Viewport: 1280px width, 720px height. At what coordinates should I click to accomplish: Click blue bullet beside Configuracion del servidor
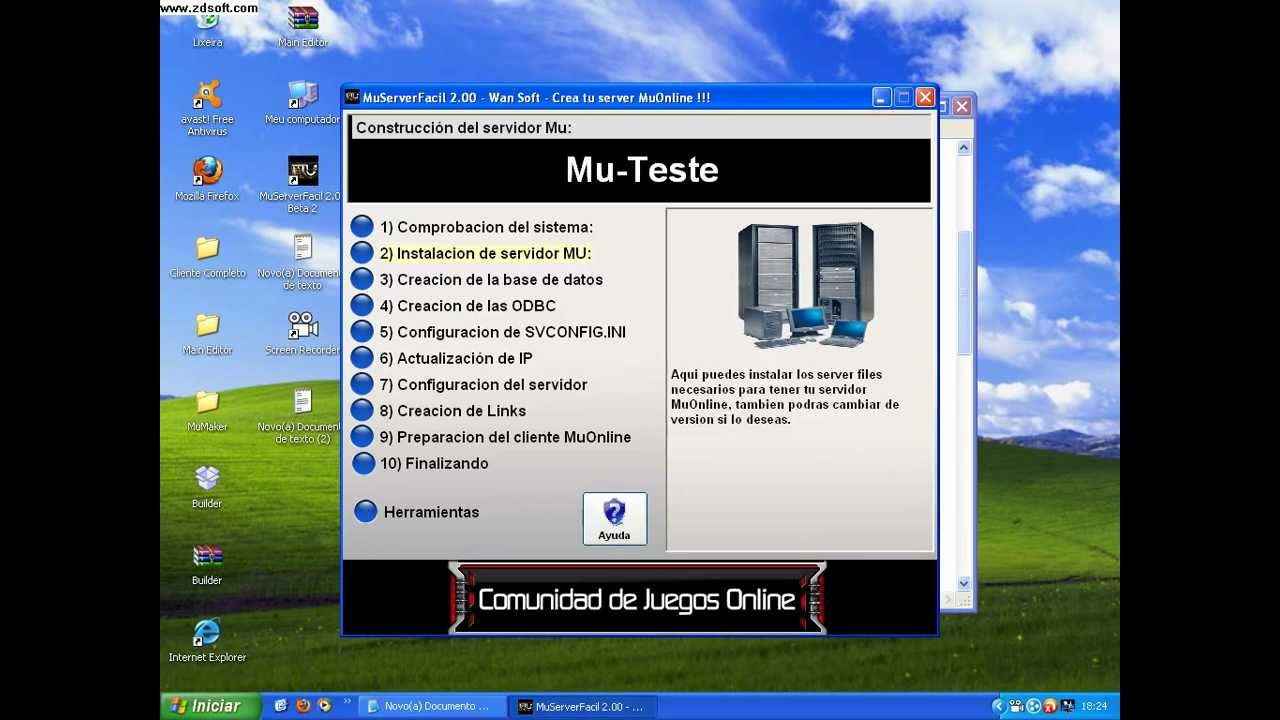tap(362, 384)
